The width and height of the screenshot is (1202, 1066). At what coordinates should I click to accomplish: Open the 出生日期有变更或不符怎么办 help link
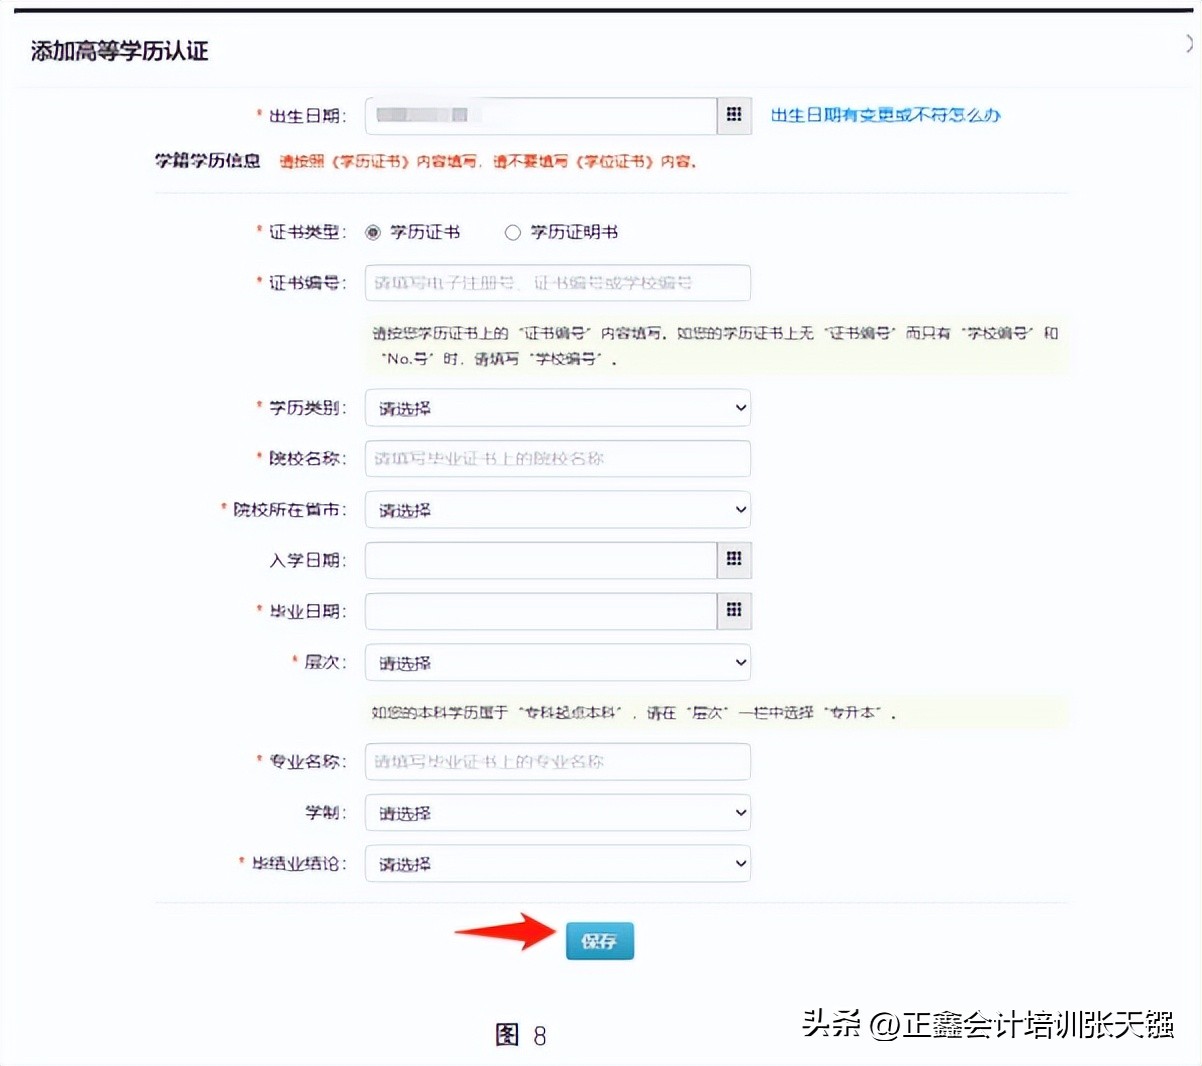(x=886, y=115)
